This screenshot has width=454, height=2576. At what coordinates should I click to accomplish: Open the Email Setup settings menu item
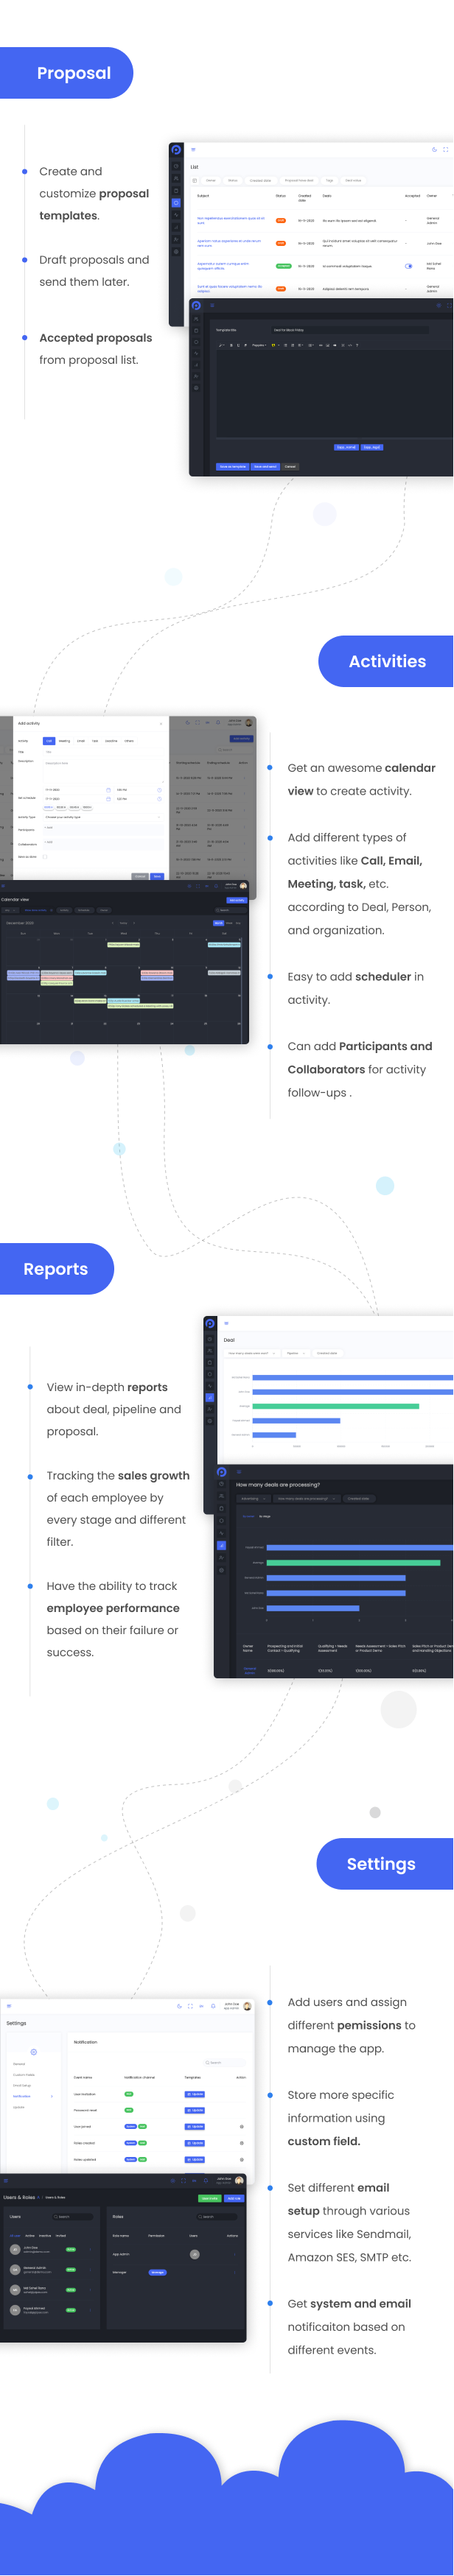(x=22, y=2086)
